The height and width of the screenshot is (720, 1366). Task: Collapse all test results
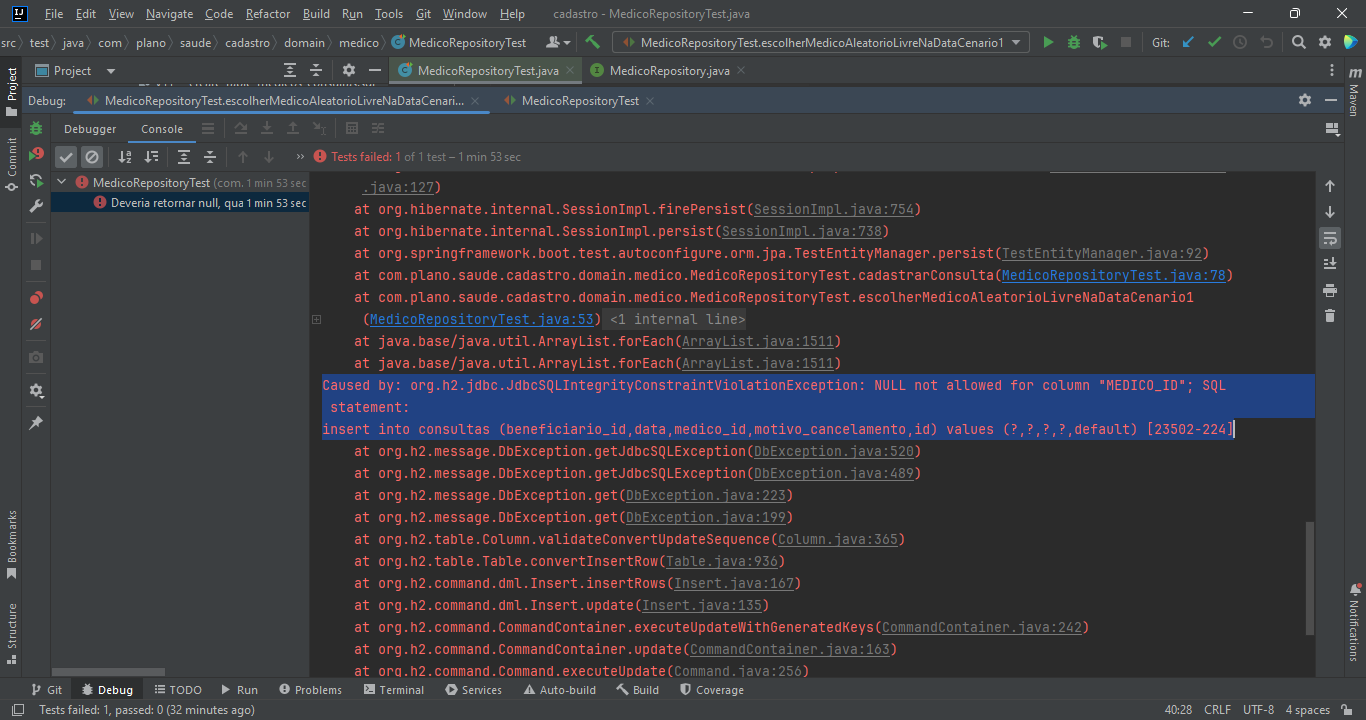click(x=210, y=157)
